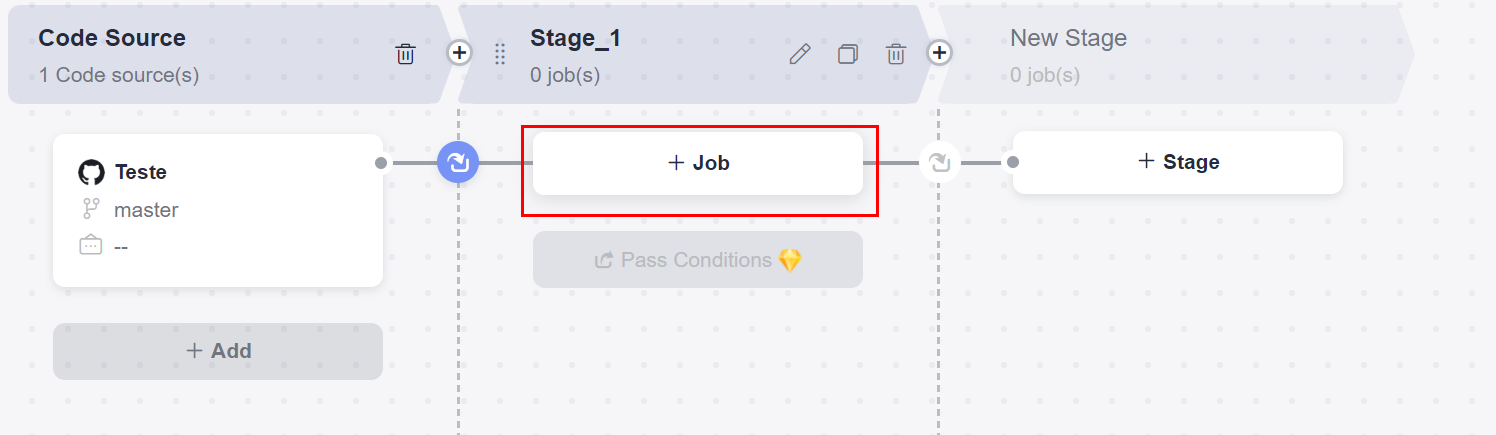Click the blue trigger icon before Stage_1
This screenshot has height=435, width=1496.
(458, 162)
